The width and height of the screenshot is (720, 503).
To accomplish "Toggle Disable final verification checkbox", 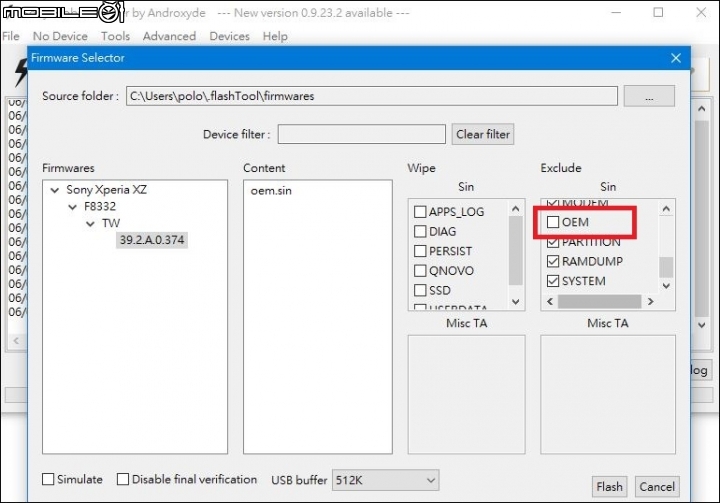I will tap(123, 479).
